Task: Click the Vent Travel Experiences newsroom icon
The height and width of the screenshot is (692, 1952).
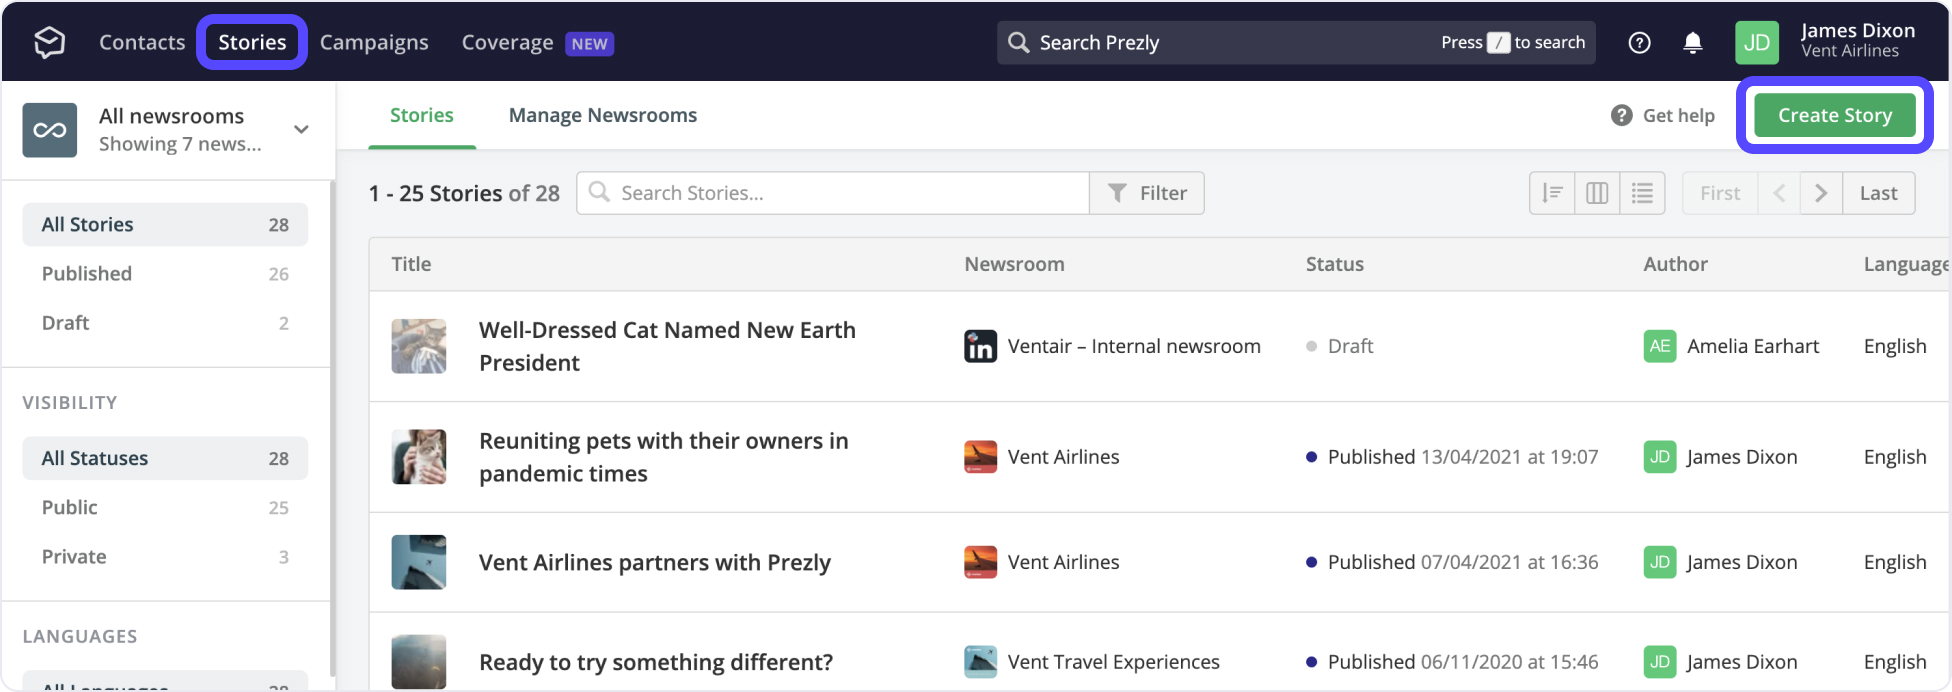Action: [x=980, y=662]
